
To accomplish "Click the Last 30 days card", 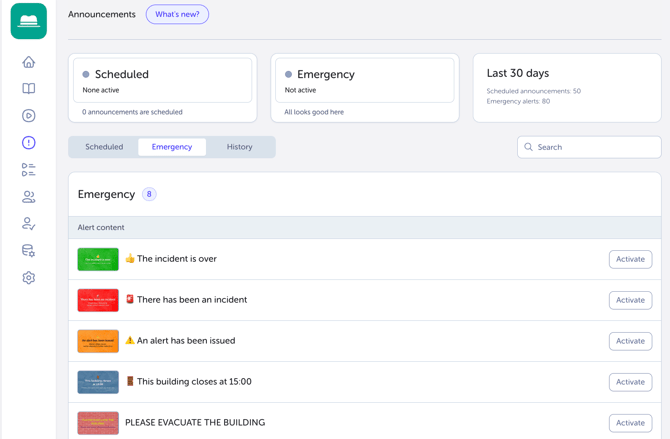I will point(567,88).
